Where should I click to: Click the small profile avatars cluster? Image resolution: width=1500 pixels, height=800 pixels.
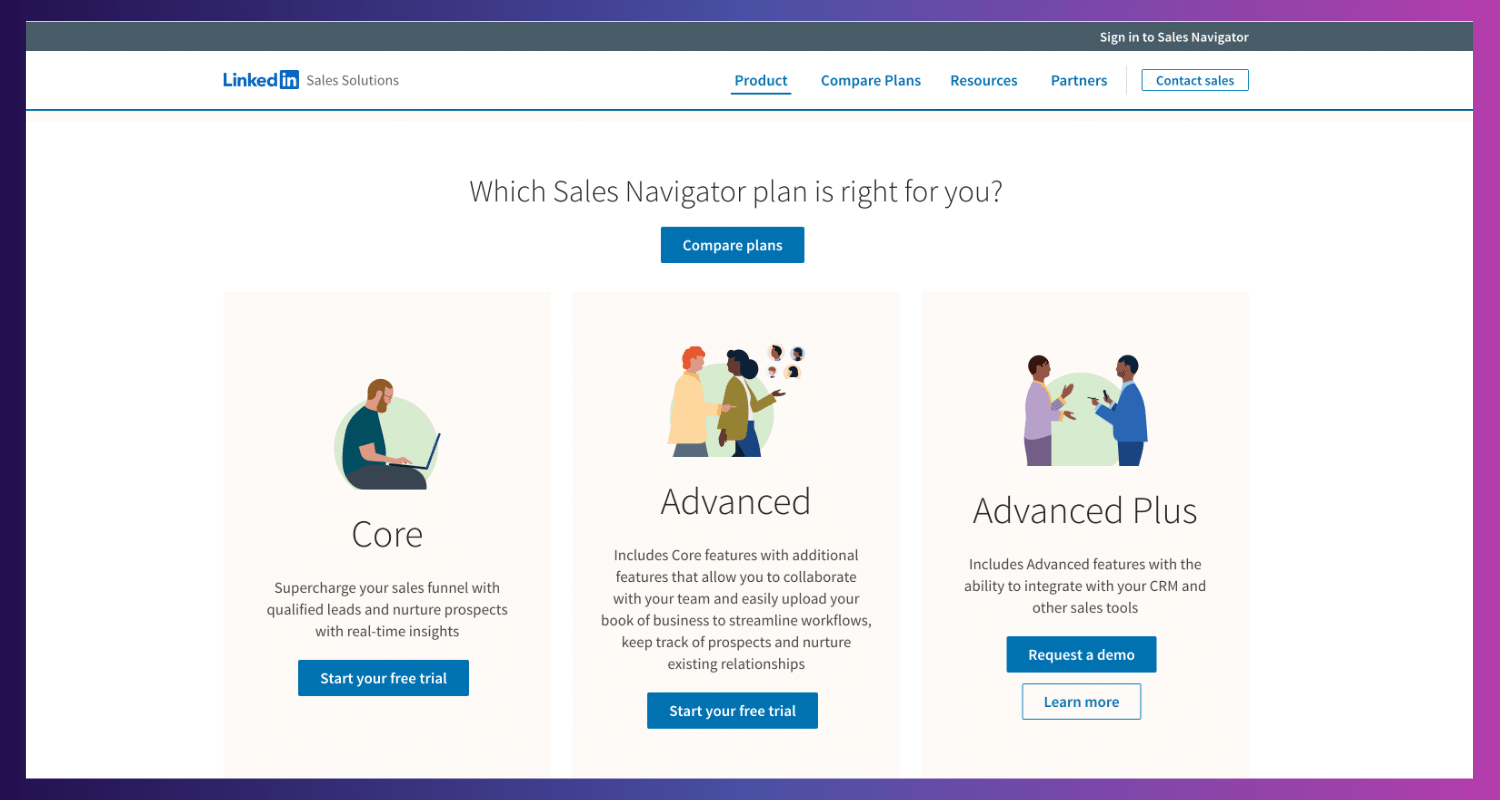point(785,362)
